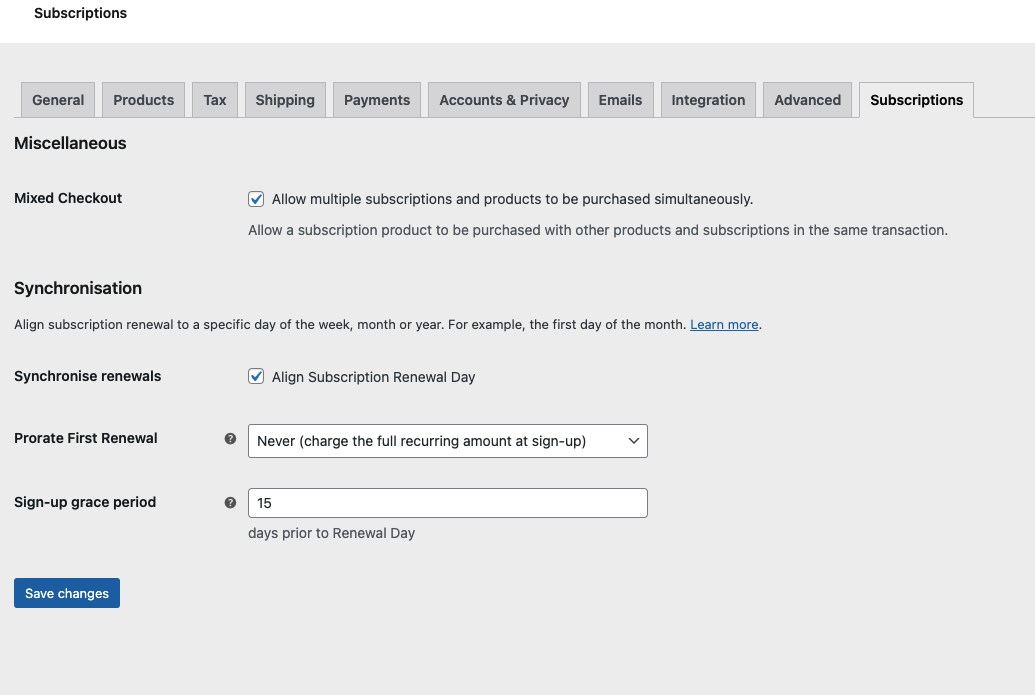1035x695 pixels.
Task: Open the Prorate First Renewal dropdown
Action: click(x=447, y=441)
